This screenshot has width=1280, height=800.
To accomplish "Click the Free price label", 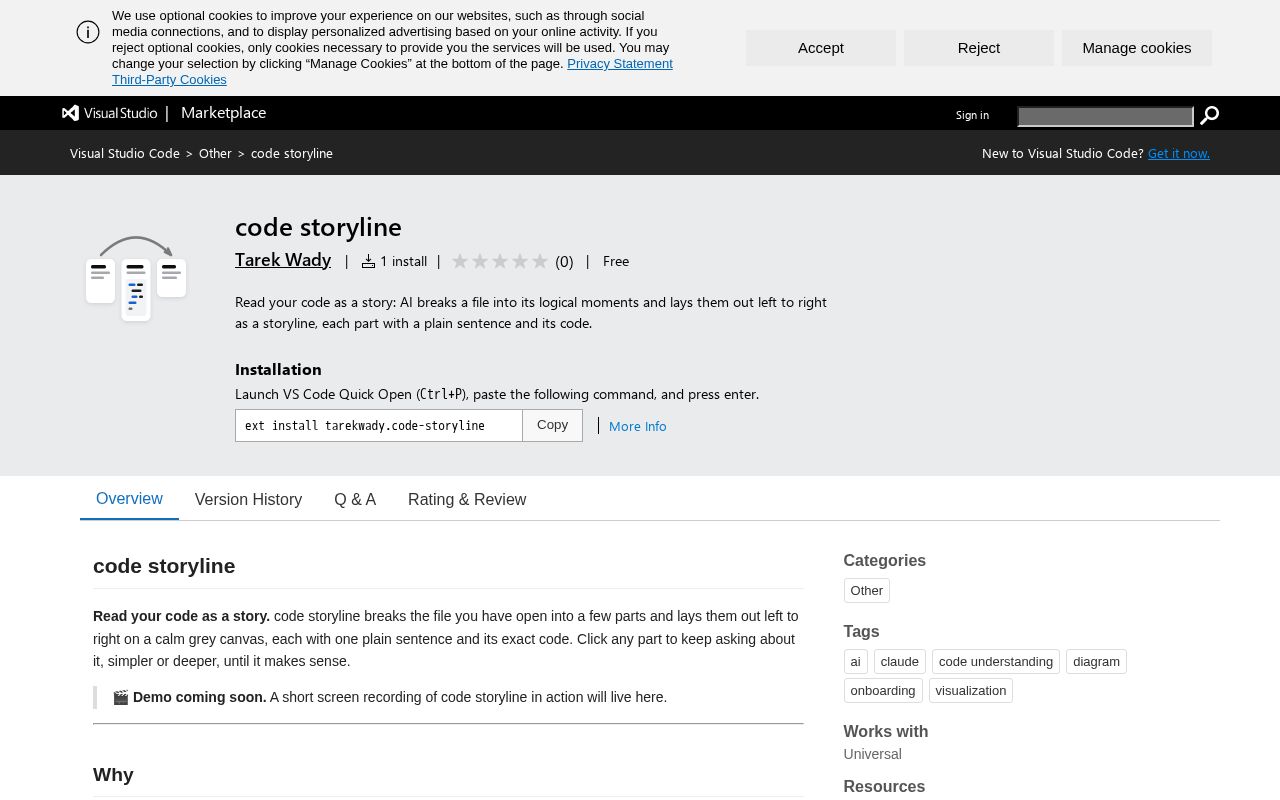I will click(616, 261).
